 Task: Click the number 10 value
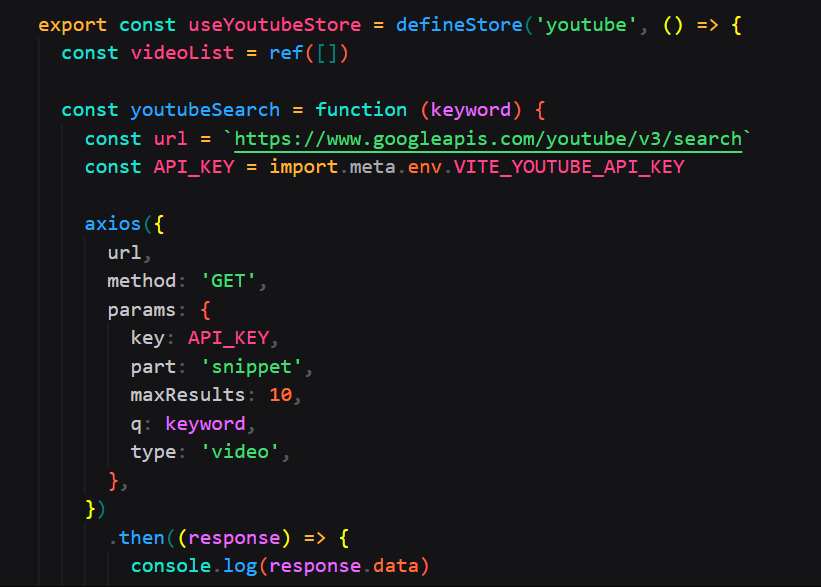pyautogui.click(x=281, y=395)
